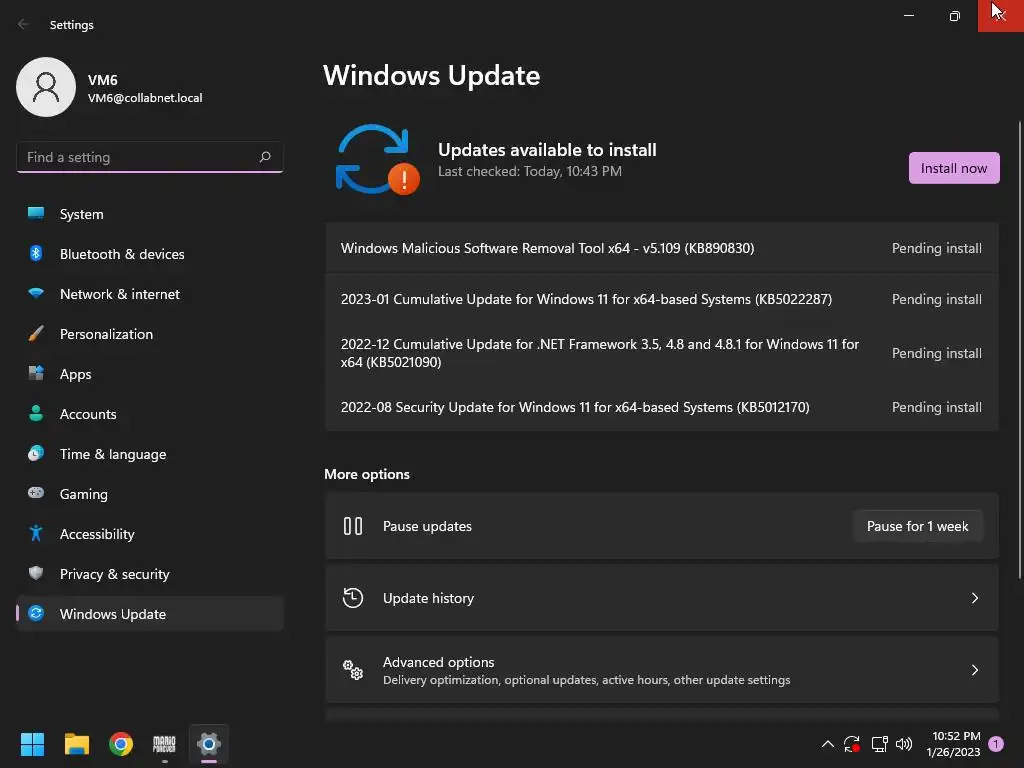Click Pause for 1 week button
Image resolution: width=1024 pixels, height=768 pixels.
click(x=918, y=526)
